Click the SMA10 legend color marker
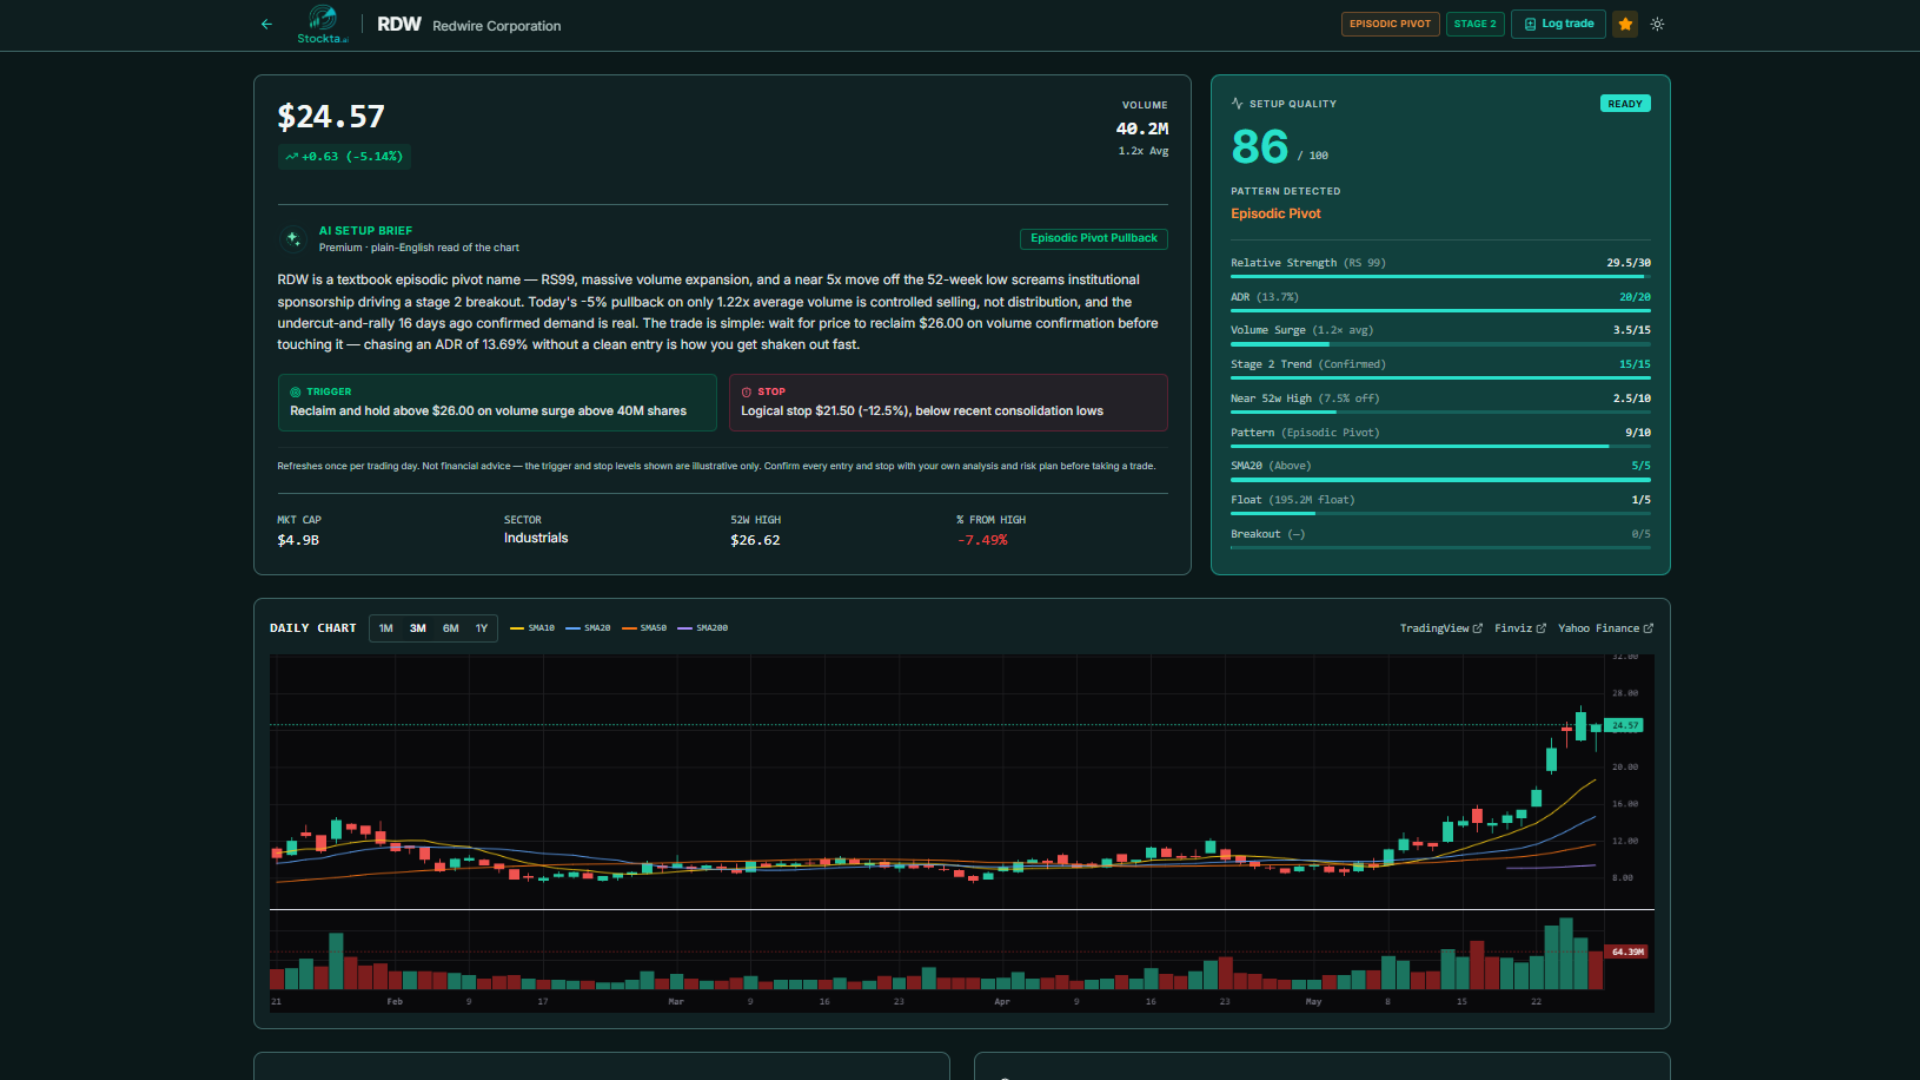The height and width of the screenshot is (1080, 1920). click(517, 628)
